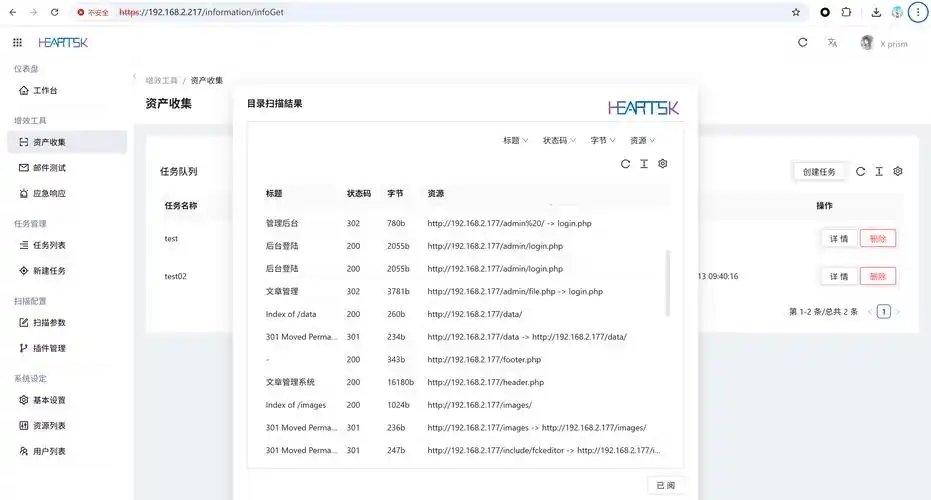
Task: Select page 1 in pagination
Action: [x=884, y=311]
